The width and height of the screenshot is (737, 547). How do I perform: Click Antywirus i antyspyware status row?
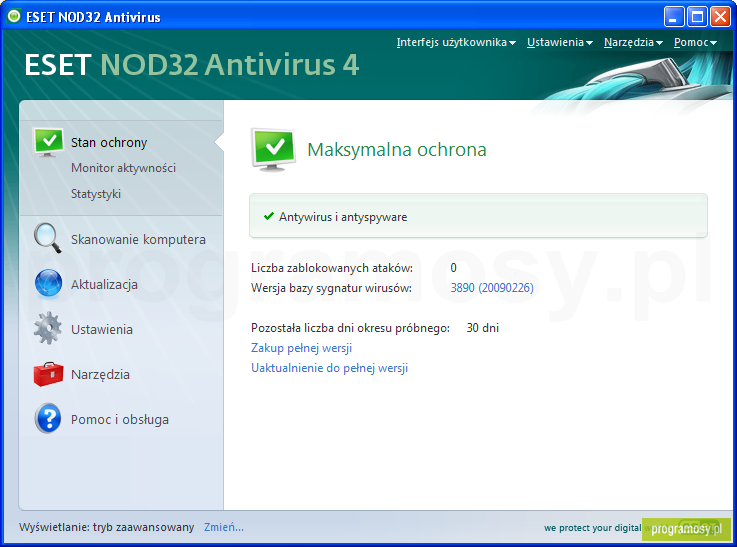pyautogui.click(x=478, y=216)
